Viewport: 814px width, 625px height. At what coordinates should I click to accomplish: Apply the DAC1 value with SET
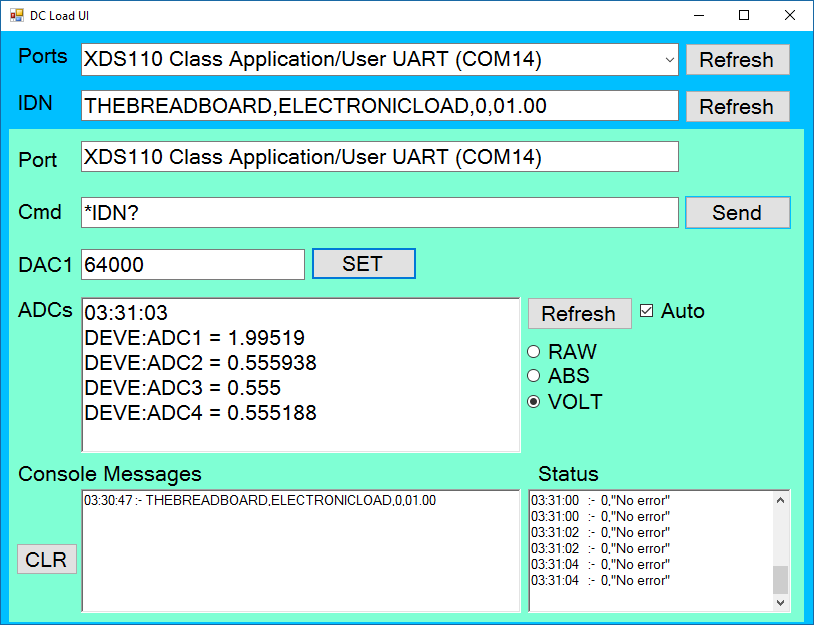click(363, 263)
